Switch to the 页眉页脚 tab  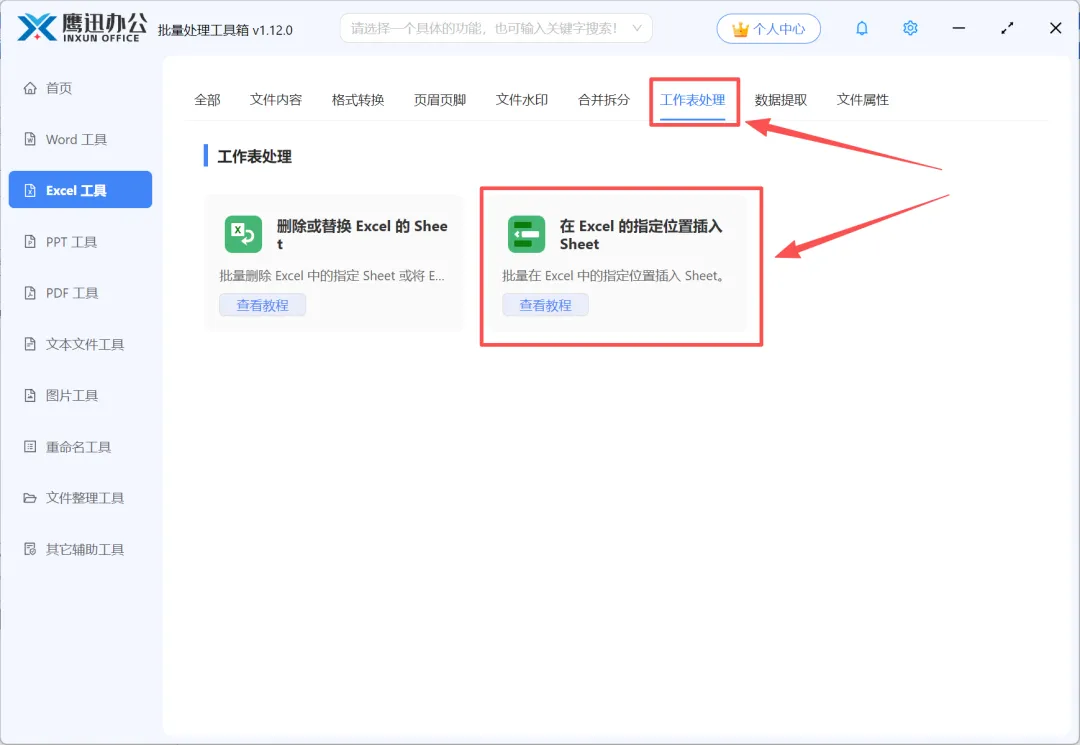(439, 101)
